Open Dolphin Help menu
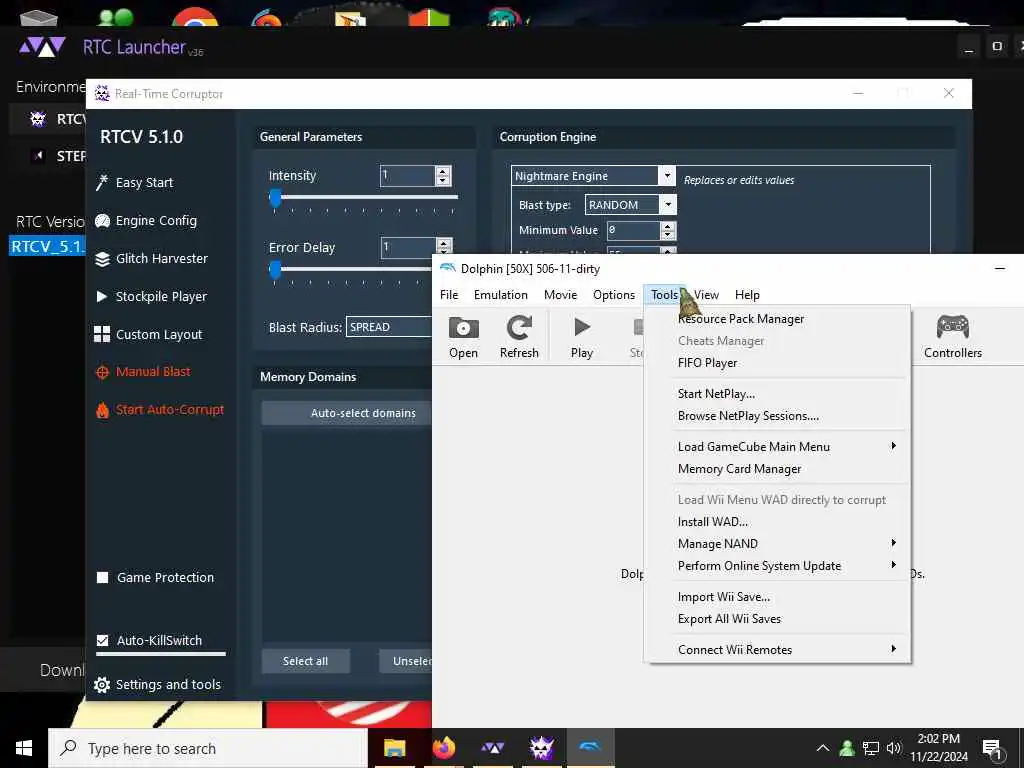This screenshot has width=1024, height=768. click(x=747, y=295)
